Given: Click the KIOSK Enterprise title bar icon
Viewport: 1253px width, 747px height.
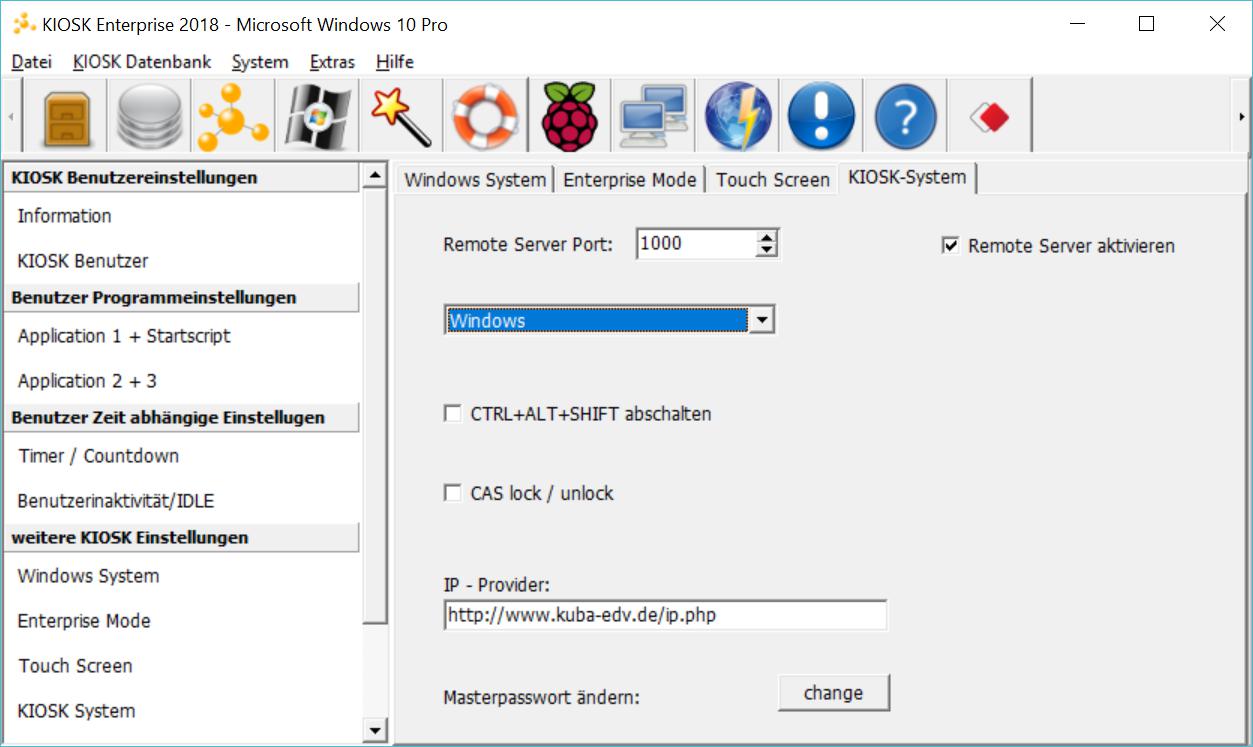Looking at the screenshot, I should 24,24.
